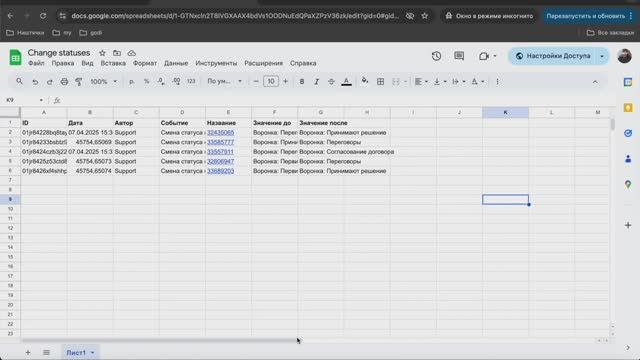Format cell as percent
The height and width of the screenshot is (360, 640).
146,82
